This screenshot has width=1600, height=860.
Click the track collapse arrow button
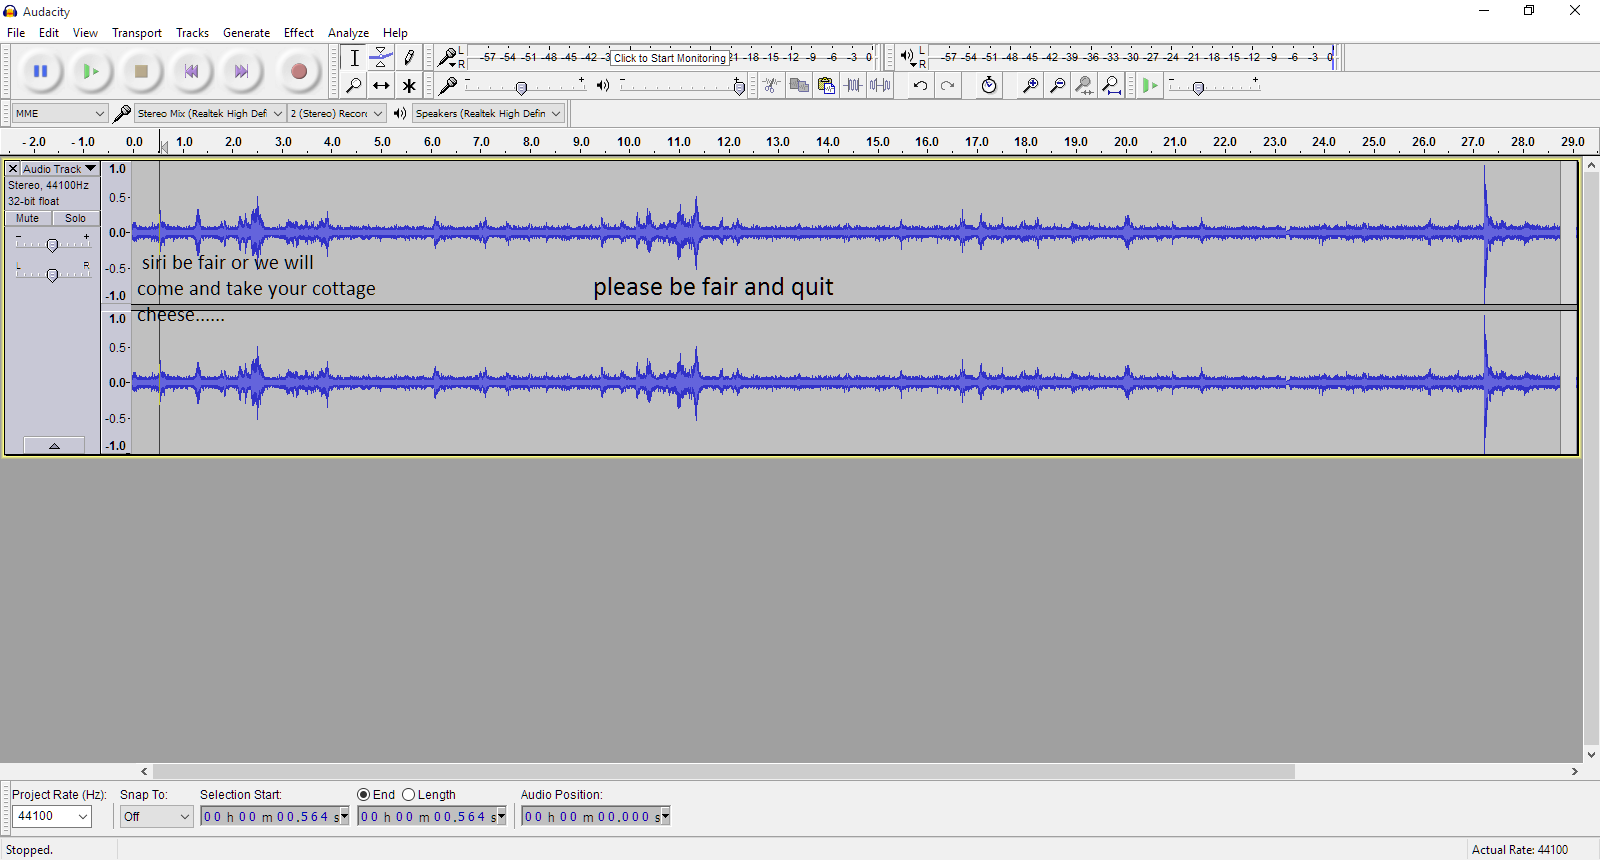click(54, 446)
